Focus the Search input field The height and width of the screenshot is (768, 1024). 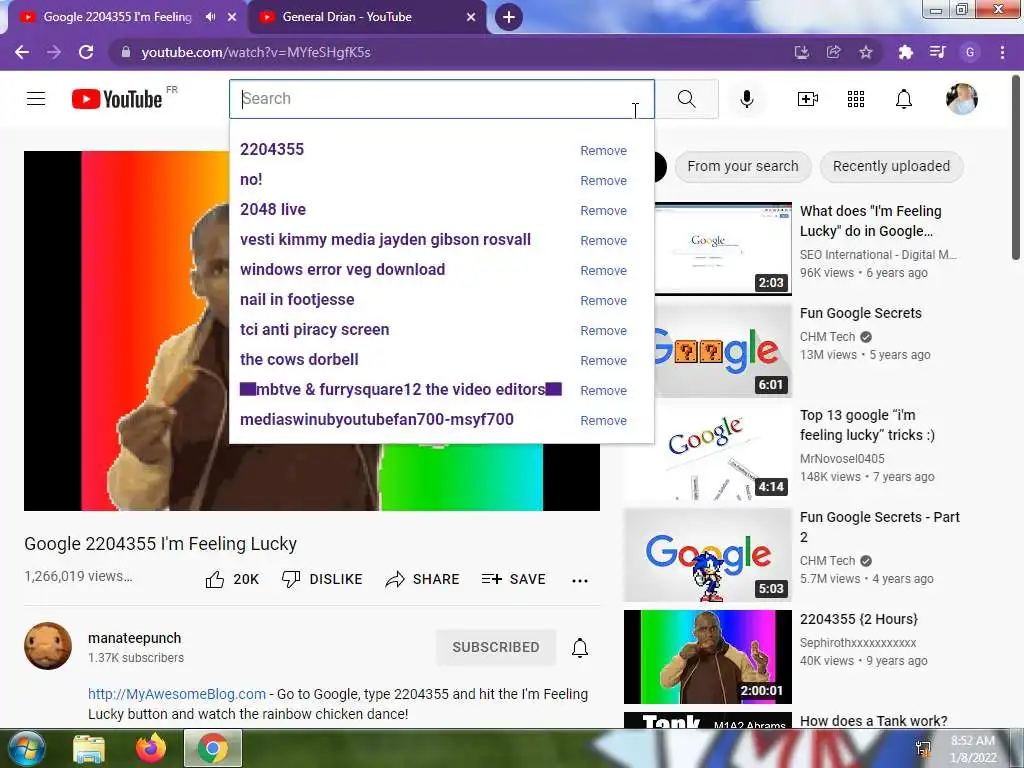tap(441, 99)
